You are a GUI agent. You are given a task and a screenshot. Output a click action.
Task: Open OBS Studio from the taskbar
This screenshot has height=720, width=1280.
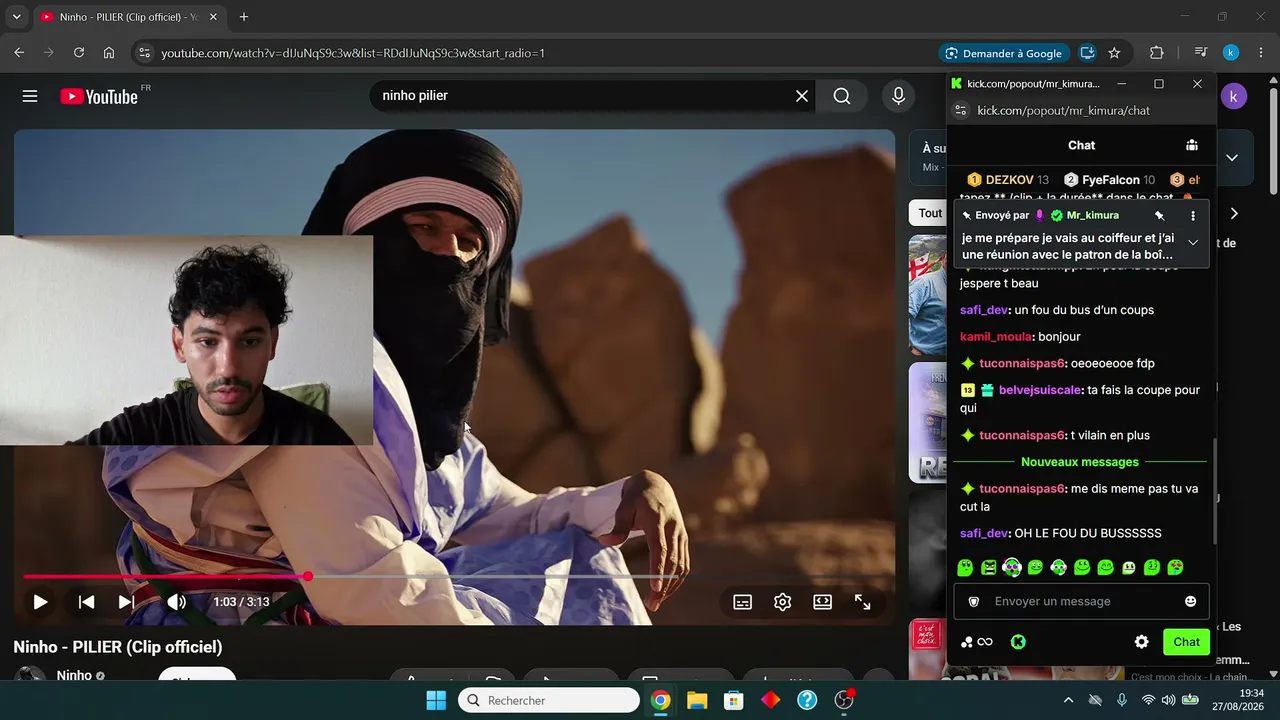click(844, 700)
